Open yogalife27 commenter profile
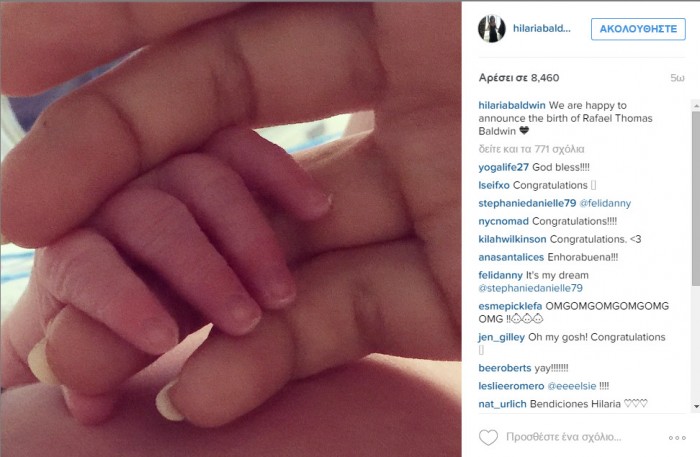 [503, 167]
